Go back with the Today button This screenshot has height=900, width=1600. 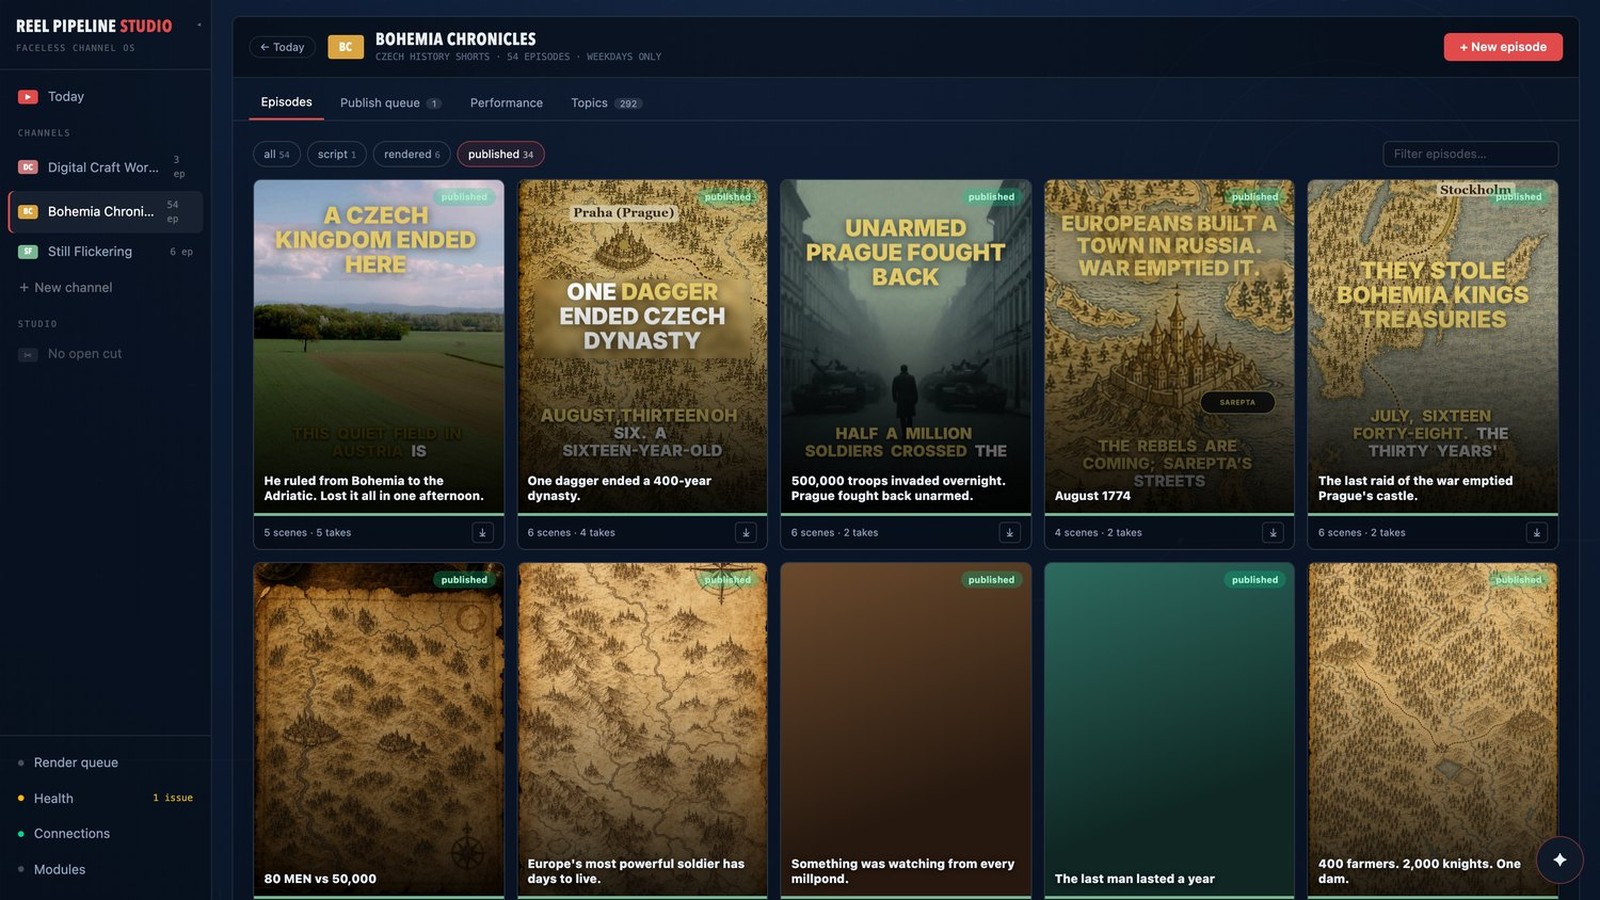coord(282,47)
